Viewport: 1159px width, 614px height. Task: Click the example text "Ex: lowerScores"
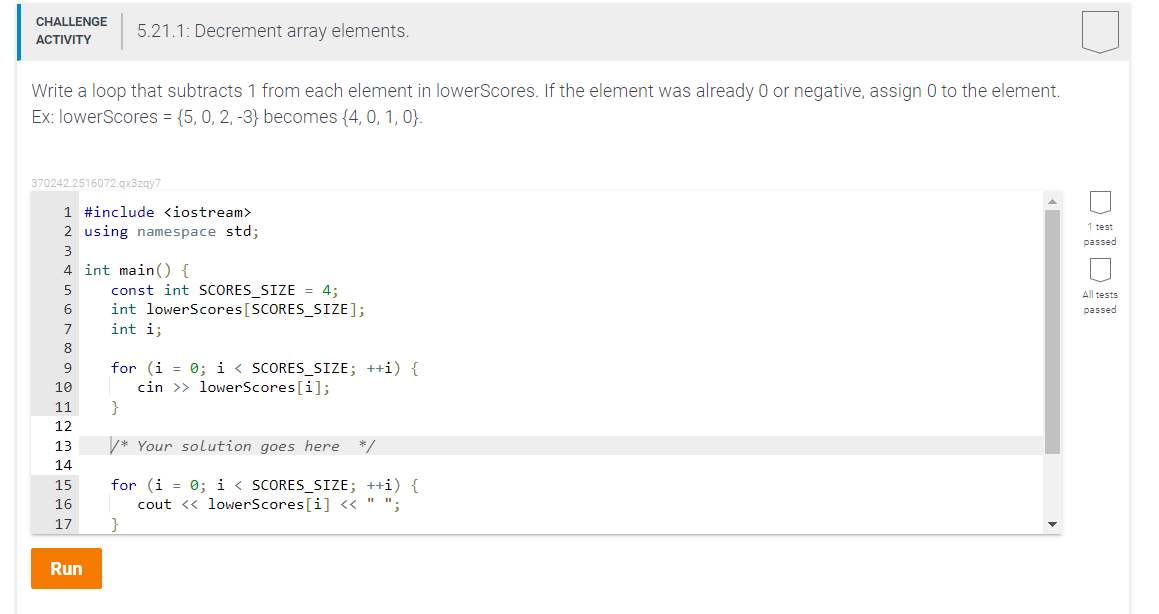pos(89,117)
